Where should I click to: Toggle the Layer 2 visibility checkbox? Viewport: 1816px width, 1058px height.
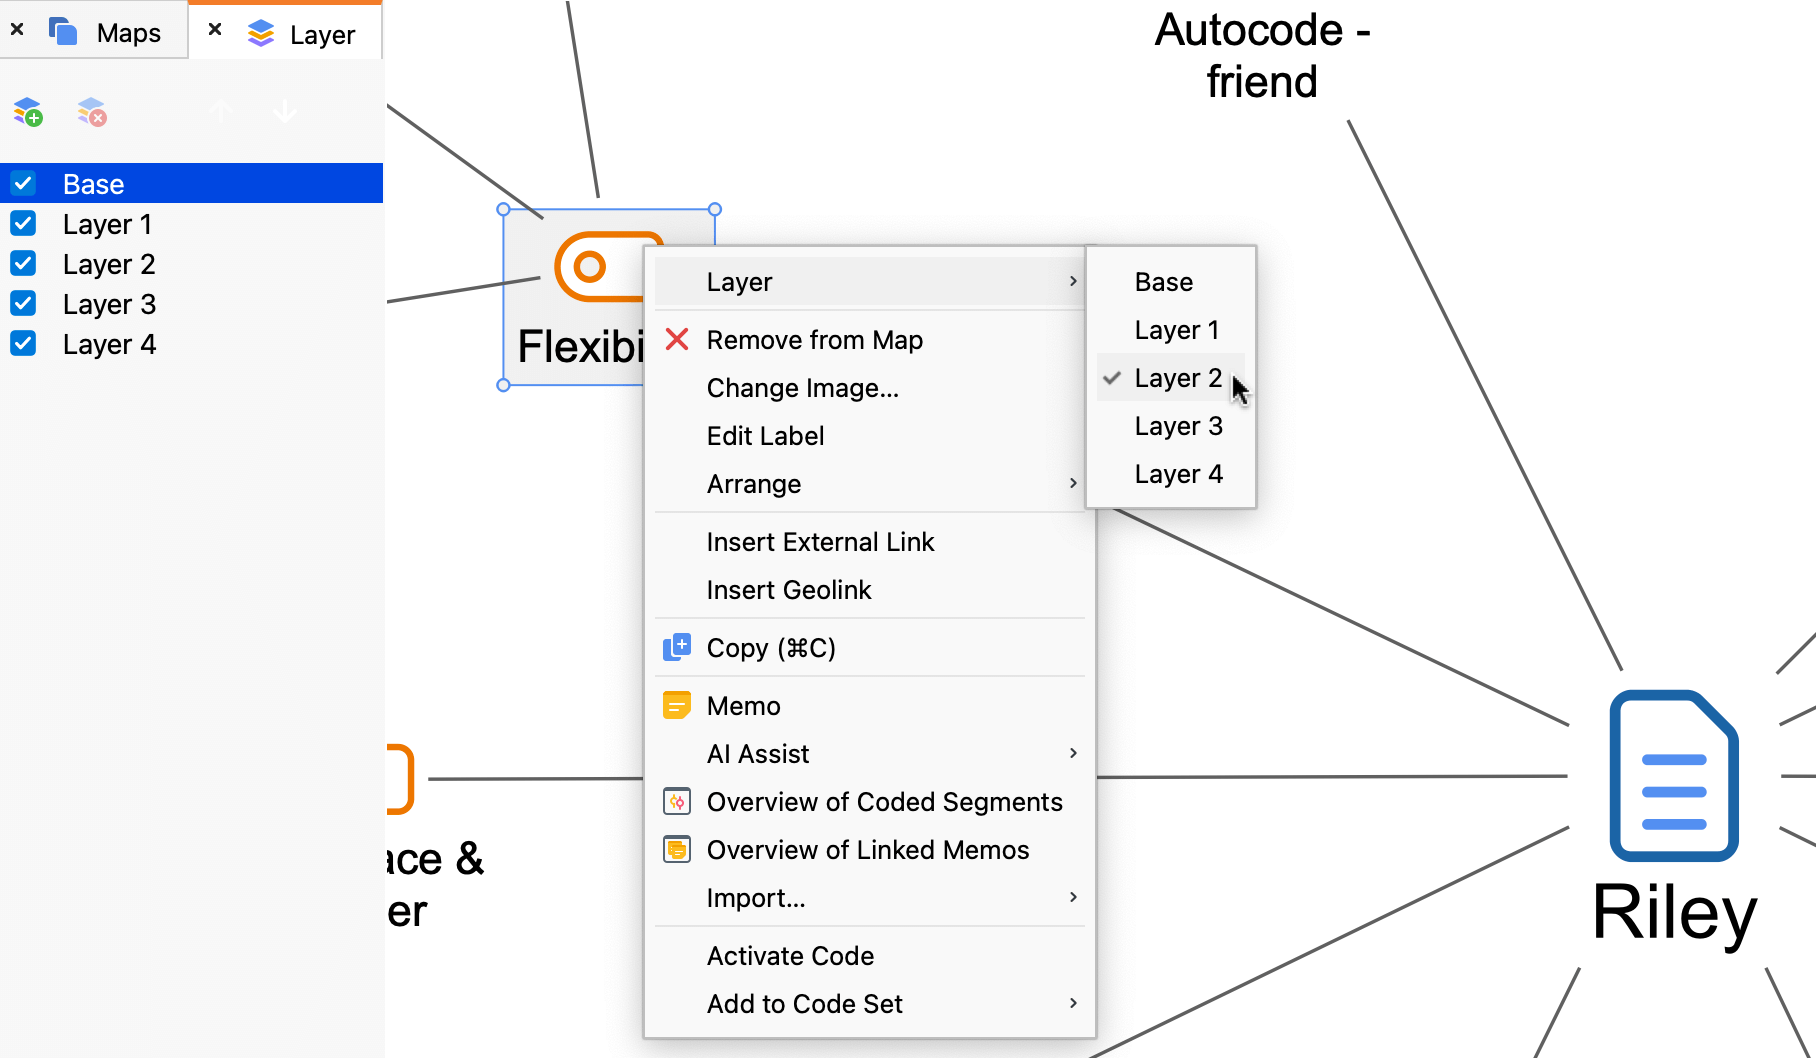[x=23, y=263]
